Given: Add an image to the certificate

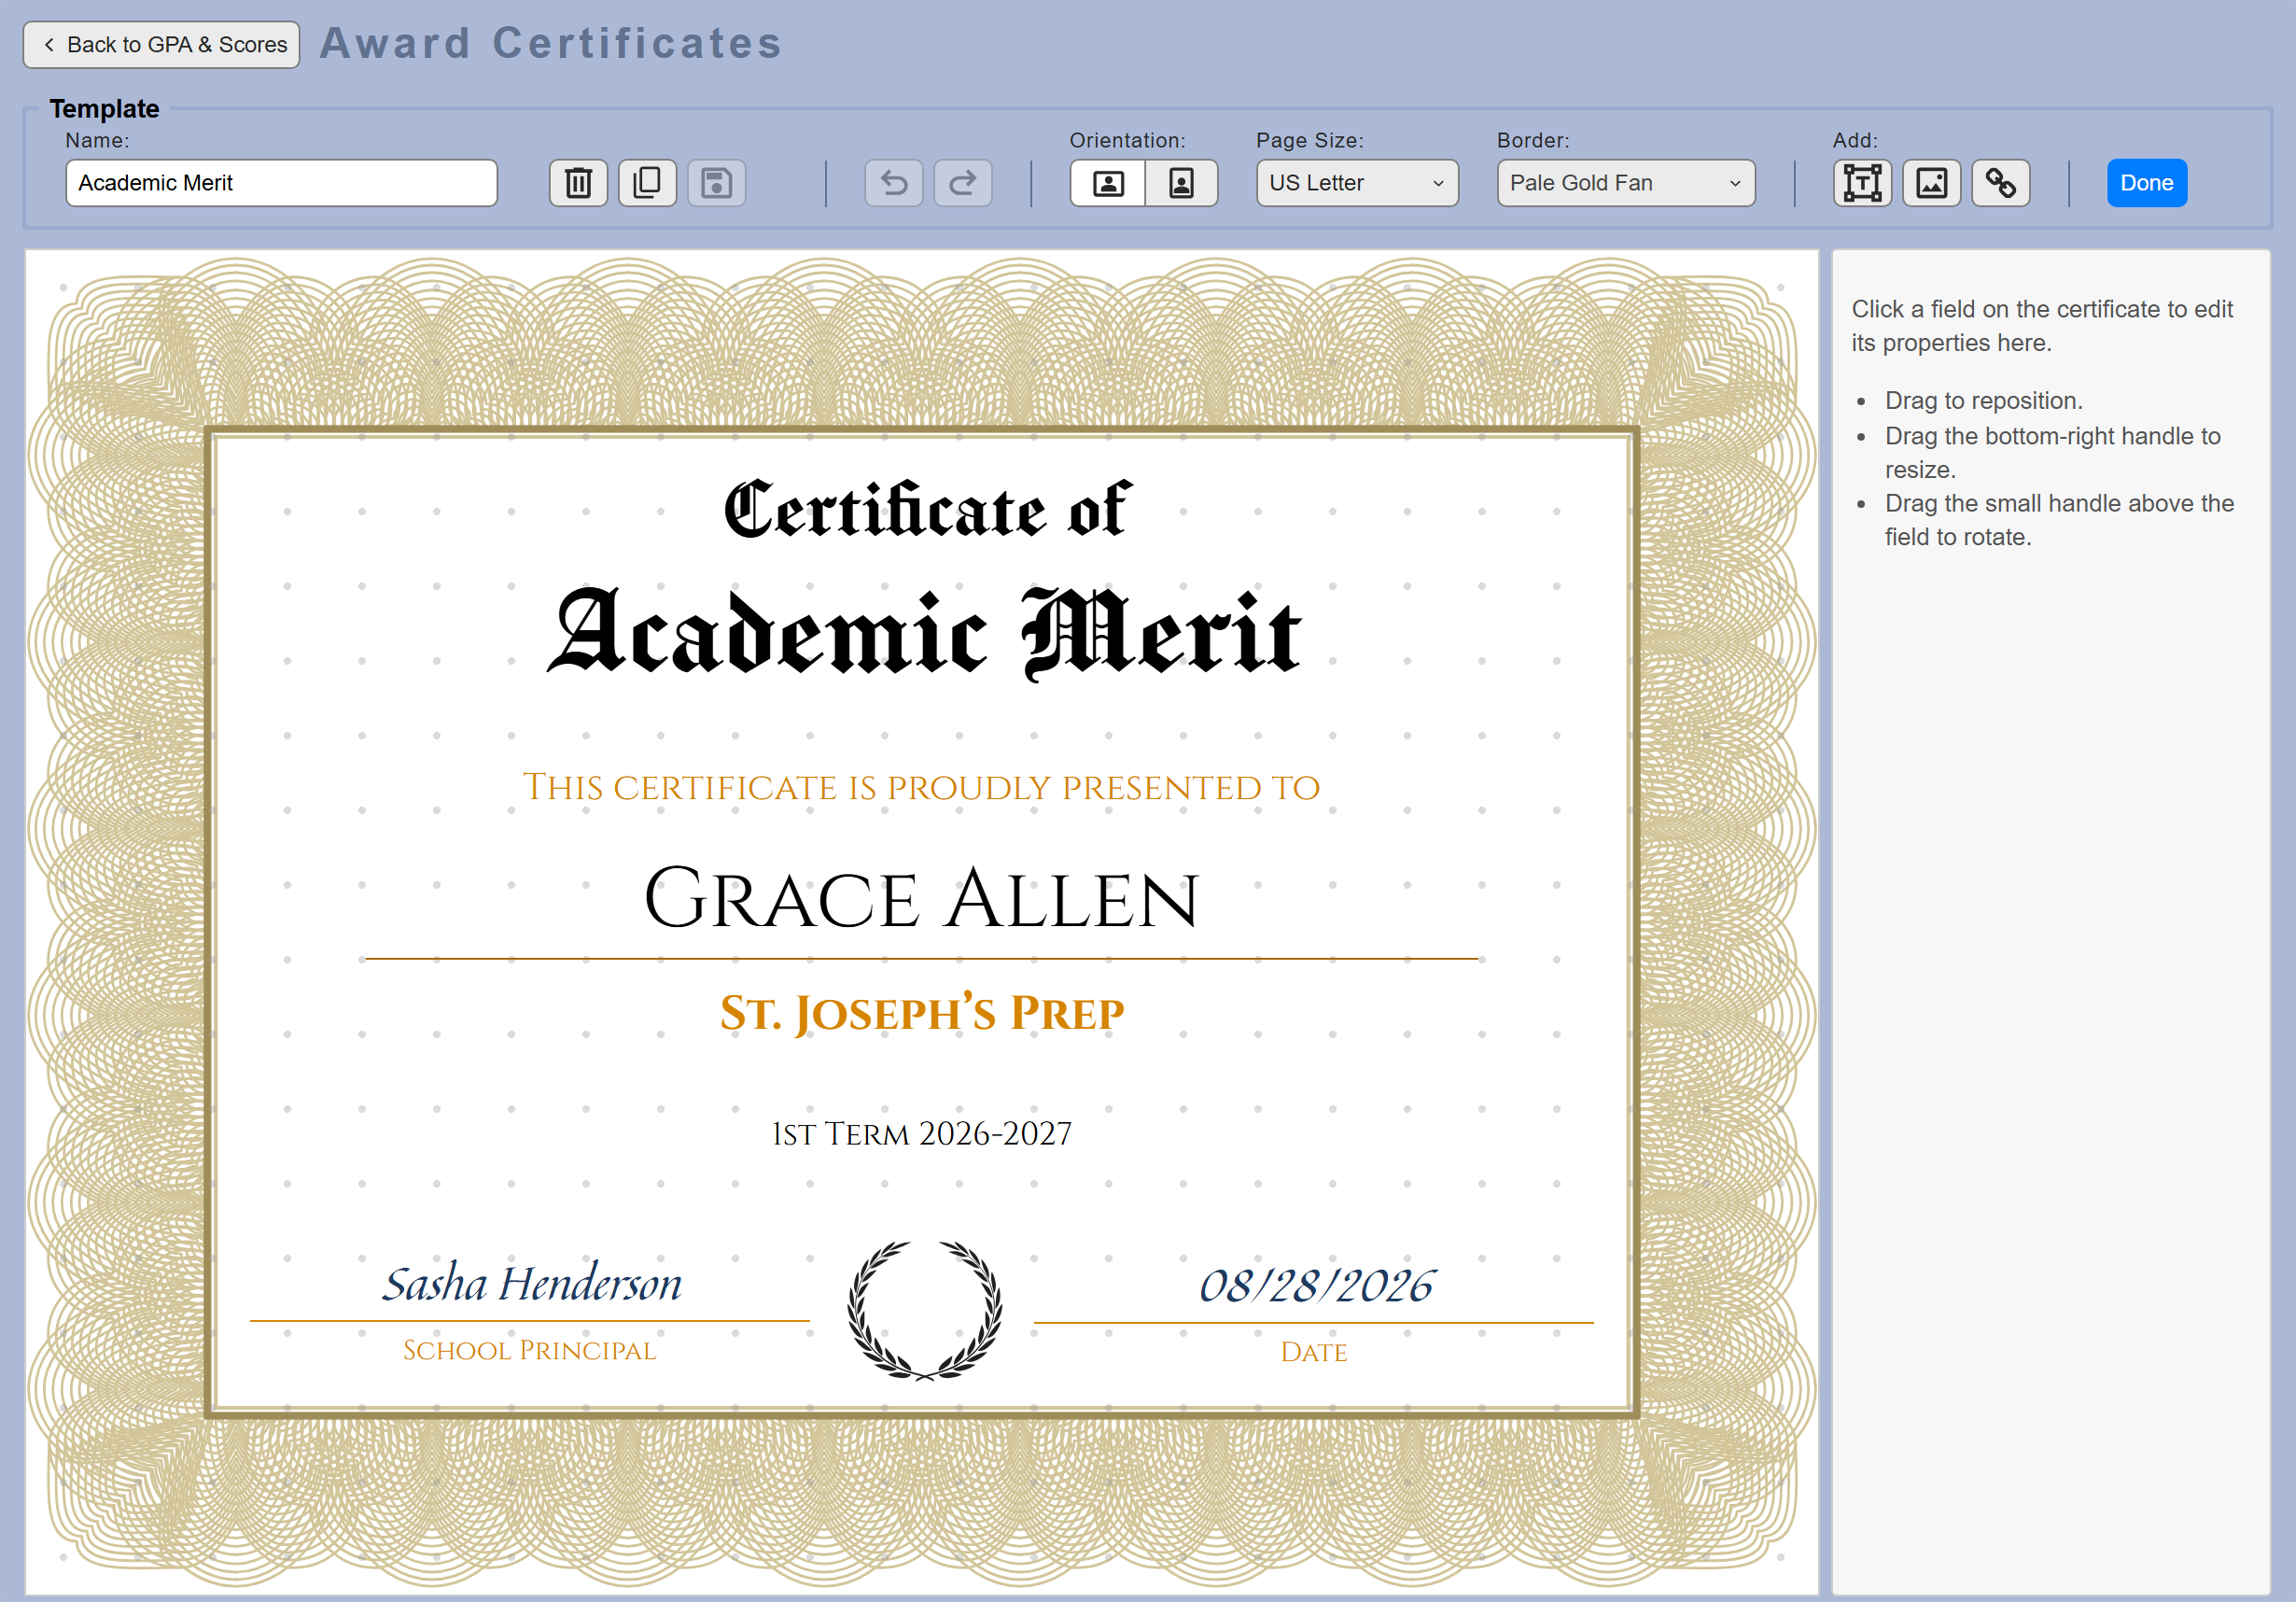Looking at the screenshot, I should 1931,183.
